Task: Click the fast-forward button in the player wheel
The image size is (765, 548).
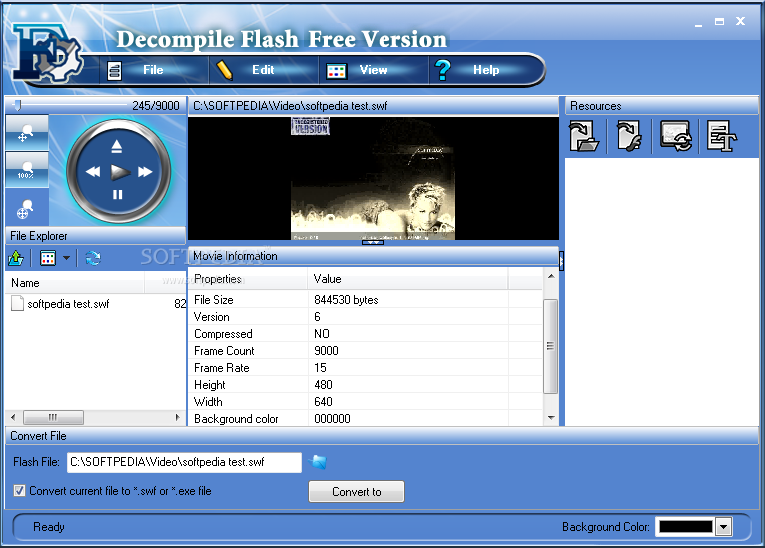Action: point(145,172)
